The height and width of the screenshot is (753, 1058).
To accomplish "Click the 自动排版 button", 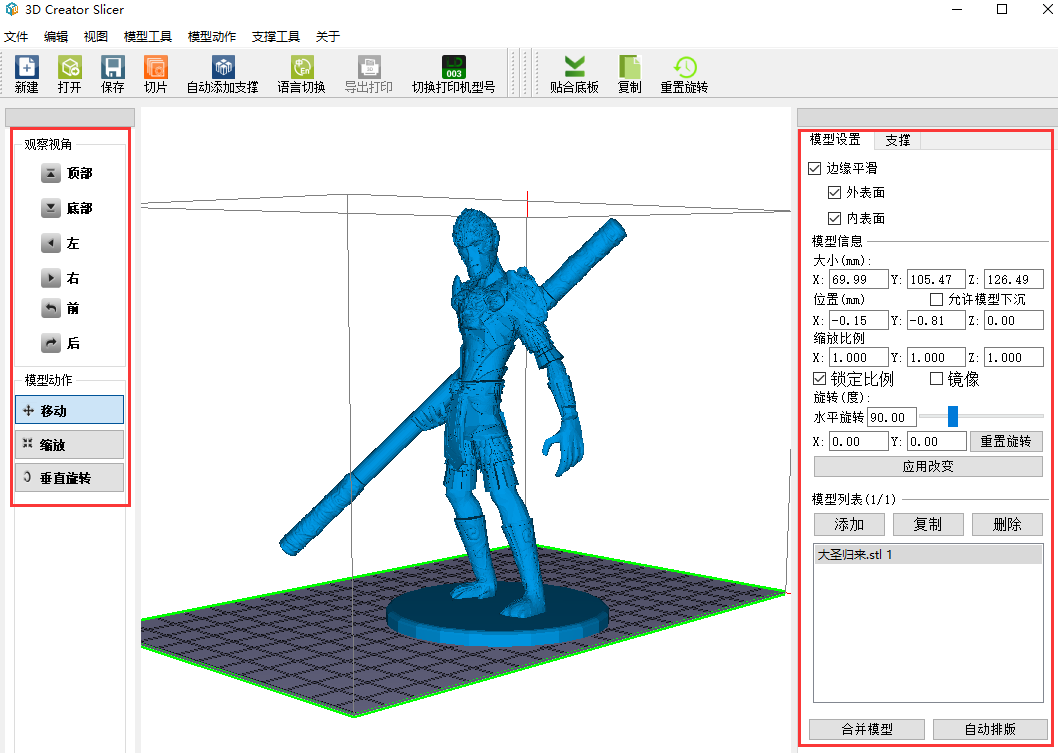I will coord(990,729).
